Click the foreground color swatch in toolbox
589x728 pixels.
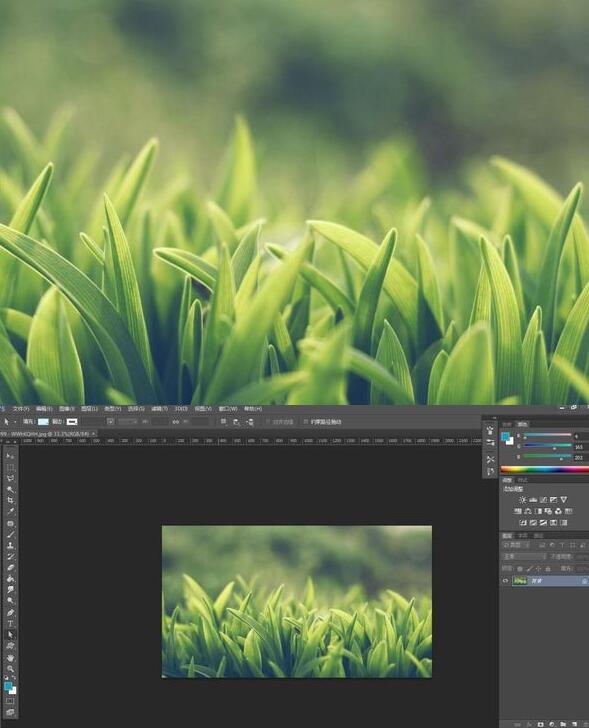[x=8, y=686]
